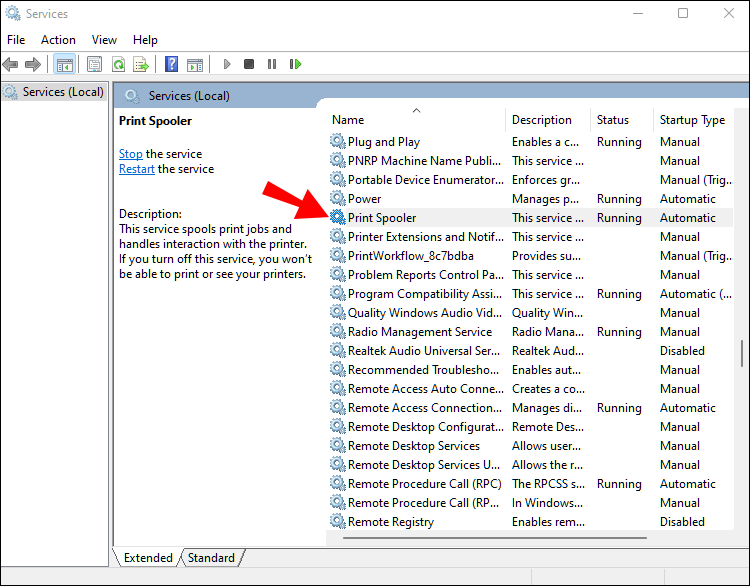Maximize the Services window
Viewport: 750px width, 586px height.
coord(683,13)
